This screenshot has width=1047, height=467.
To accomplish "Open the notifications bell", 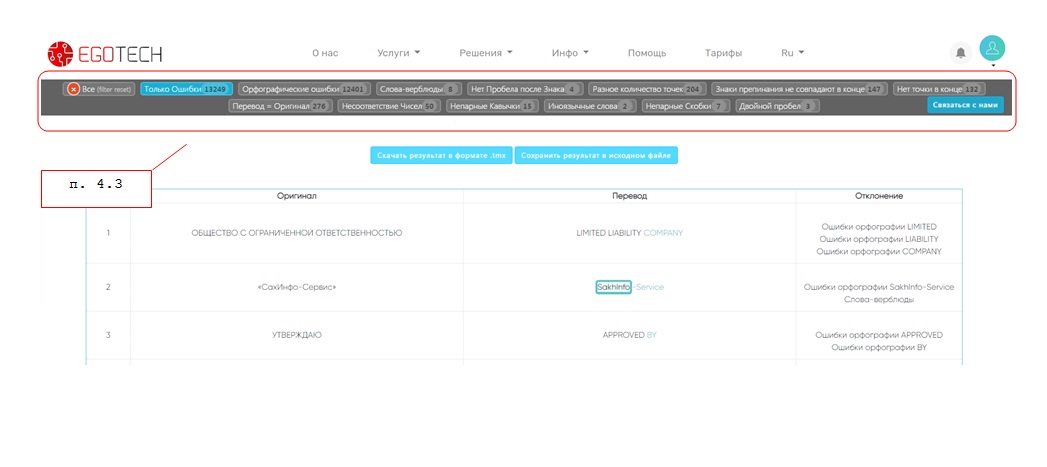I will click(960, 53).
